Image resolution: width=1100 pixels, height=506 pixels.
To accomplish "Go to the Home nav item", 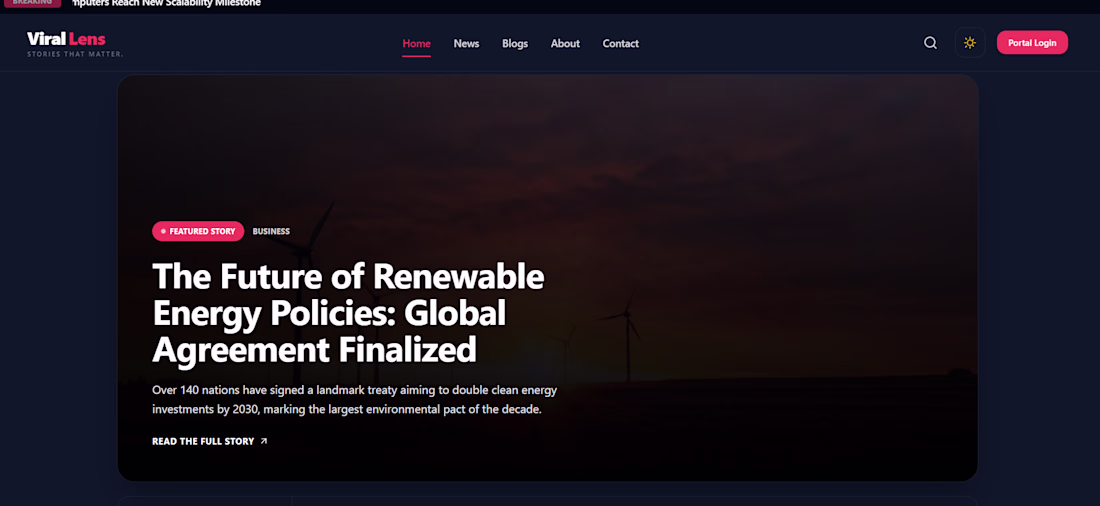I will click(417, 44).
